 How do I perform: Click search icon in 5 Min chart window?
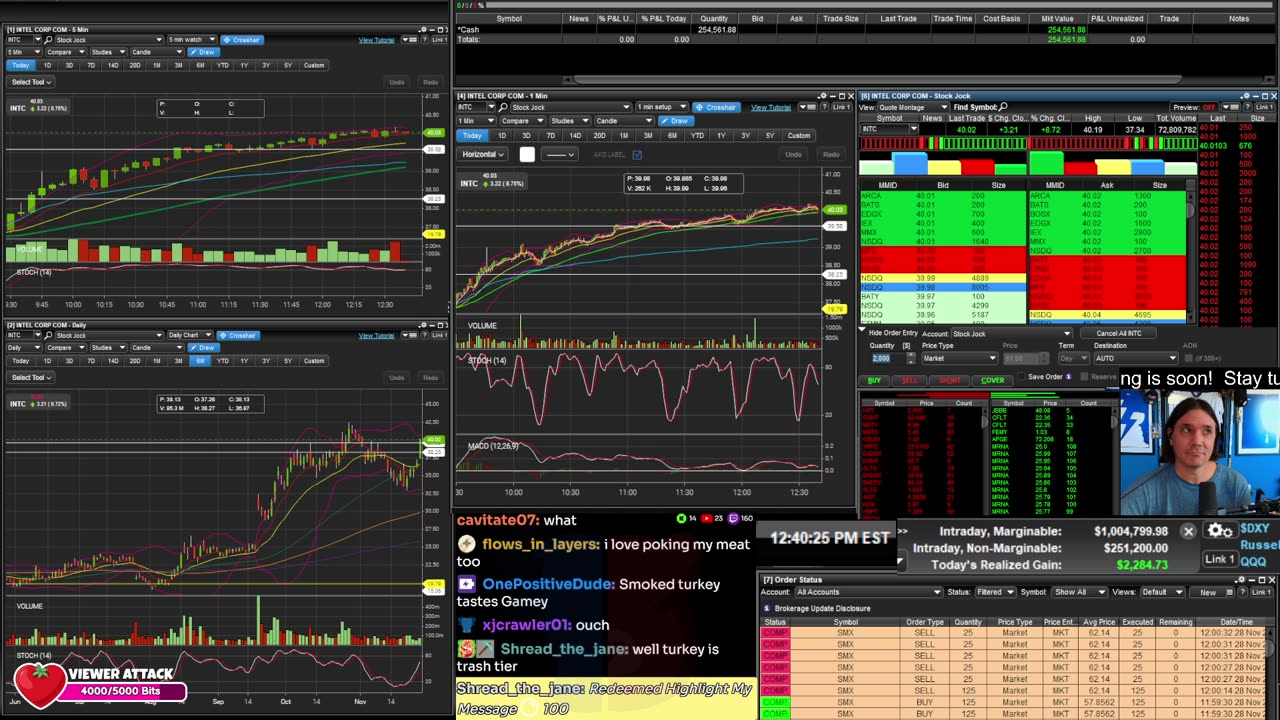coord(48,40)
